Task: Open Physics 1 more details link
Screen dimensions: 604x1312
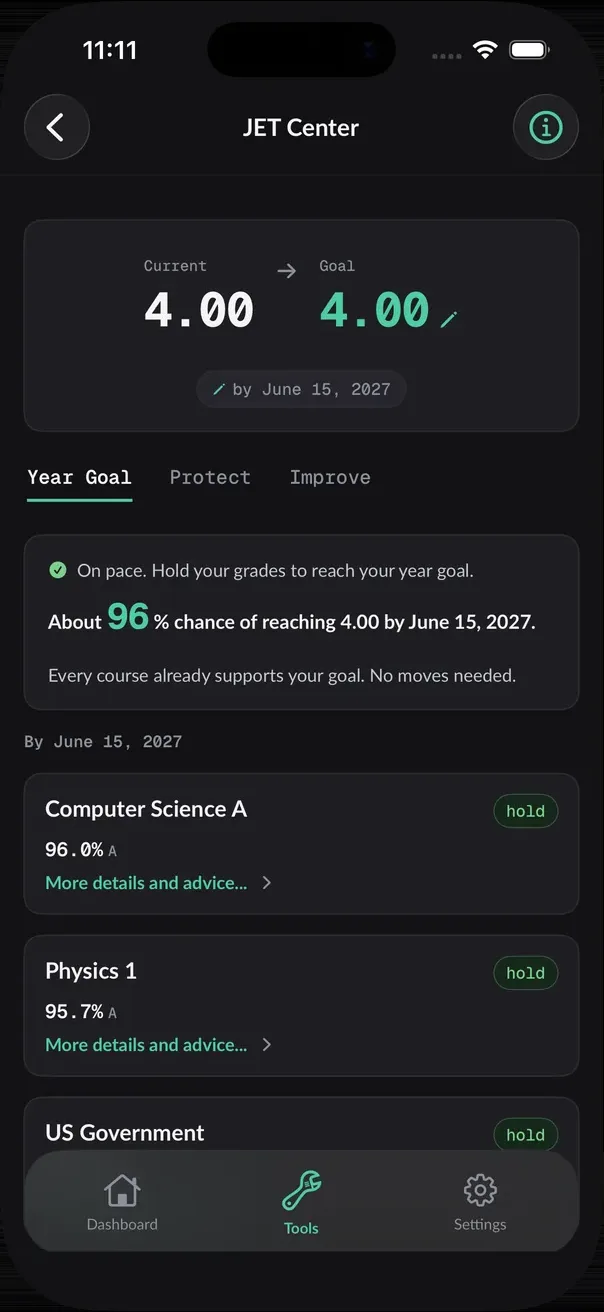Action: pos(146,1045)
